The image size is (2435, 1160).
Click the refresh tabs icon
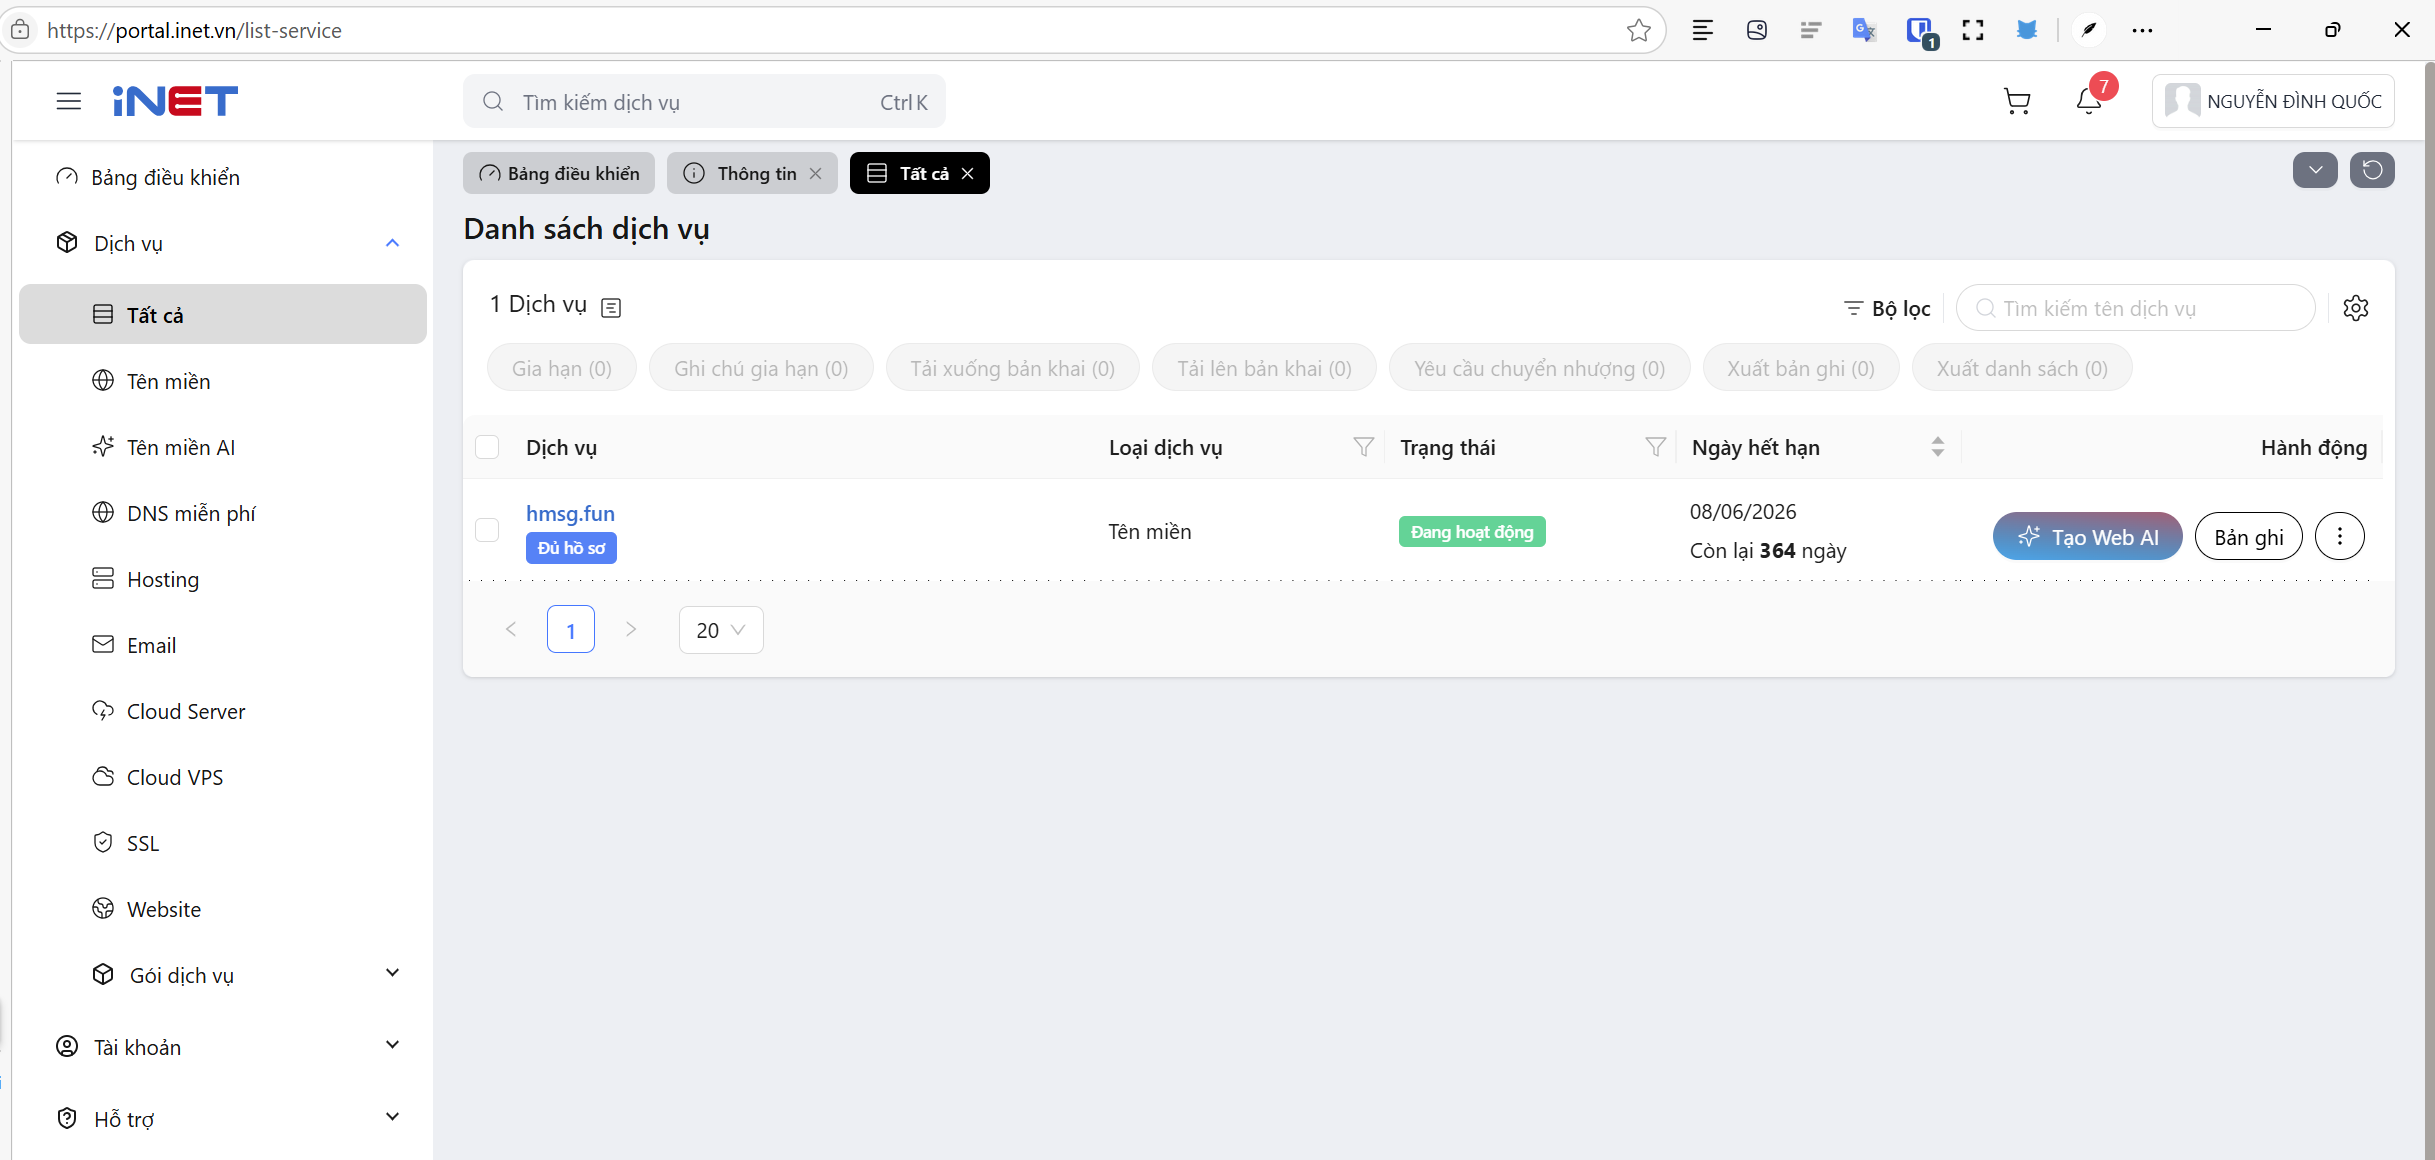point(2372,171)
